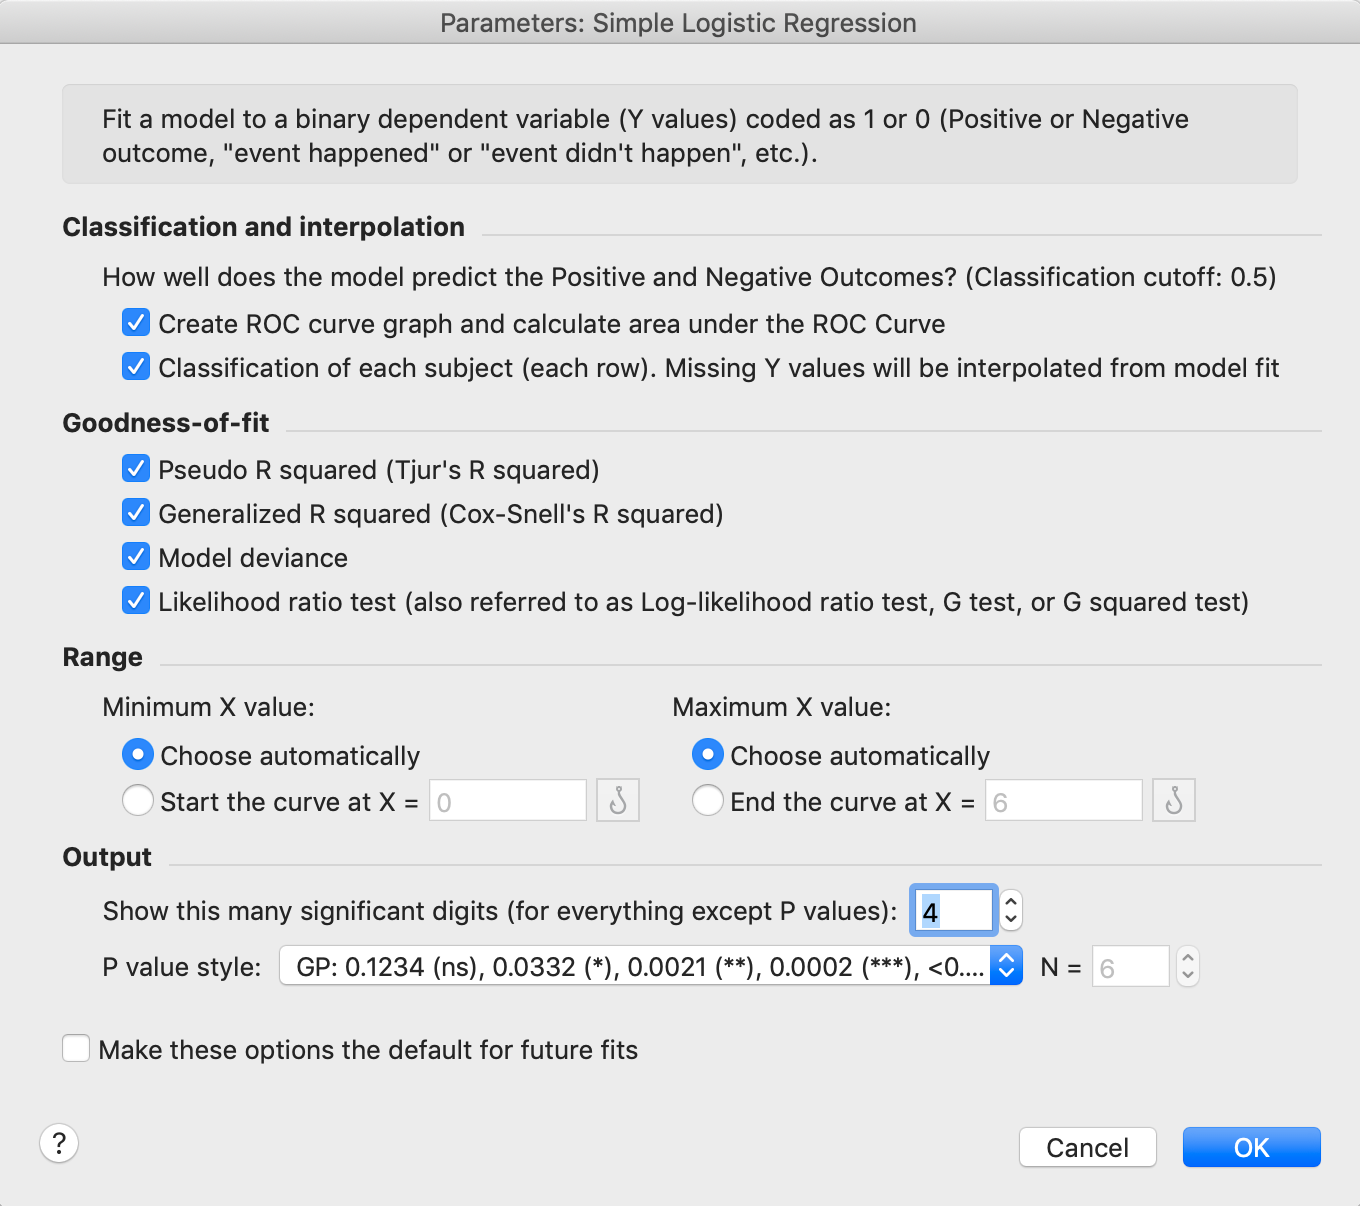1360x1206 pixels.
Task: Click the hook icon beside Start curve field
Action: [618, 801]
